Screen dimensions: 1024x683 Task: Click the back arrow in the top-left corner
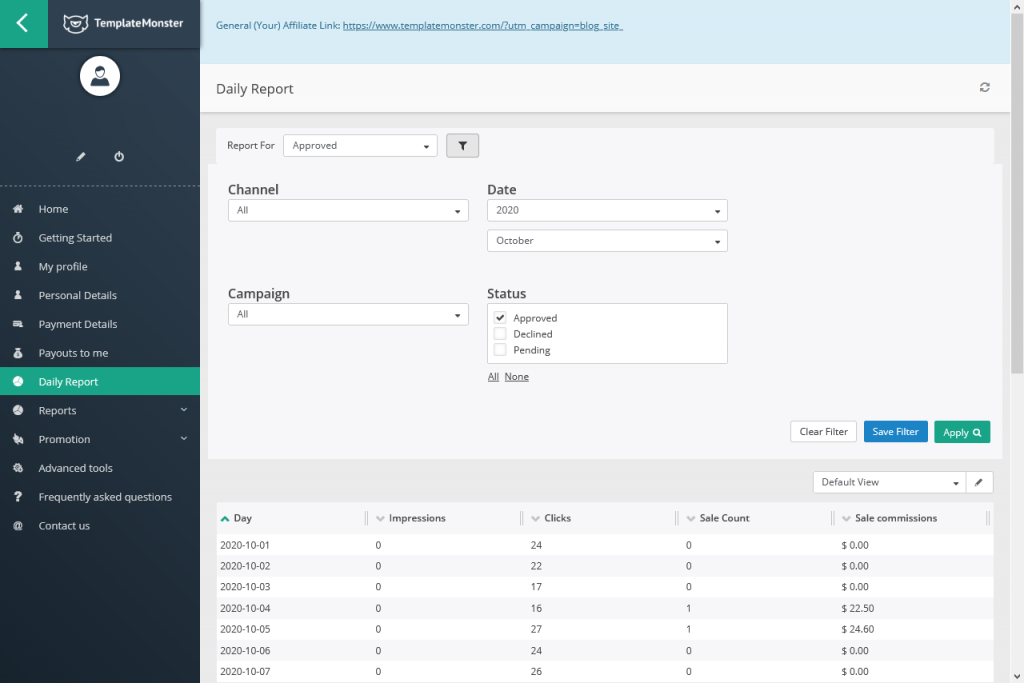tap(23, 23)
